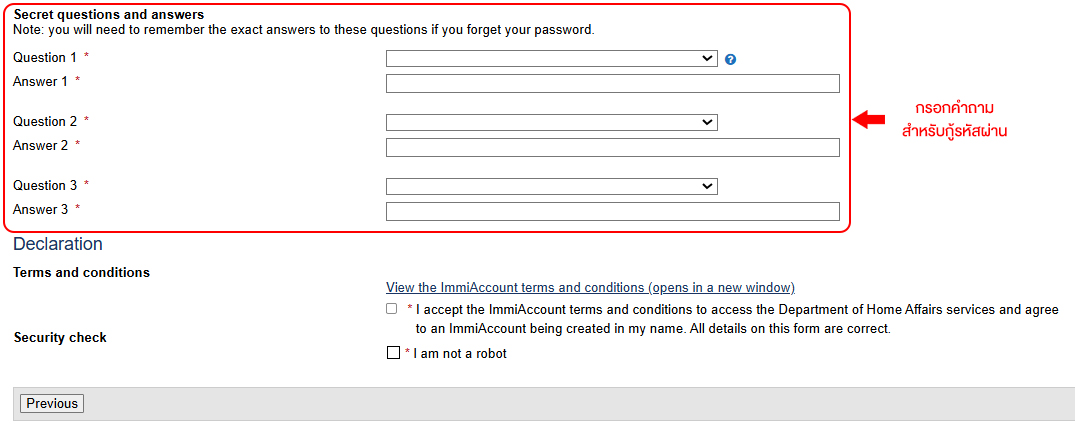
Task: Select the Question 3 combo box
Action: 552,186
